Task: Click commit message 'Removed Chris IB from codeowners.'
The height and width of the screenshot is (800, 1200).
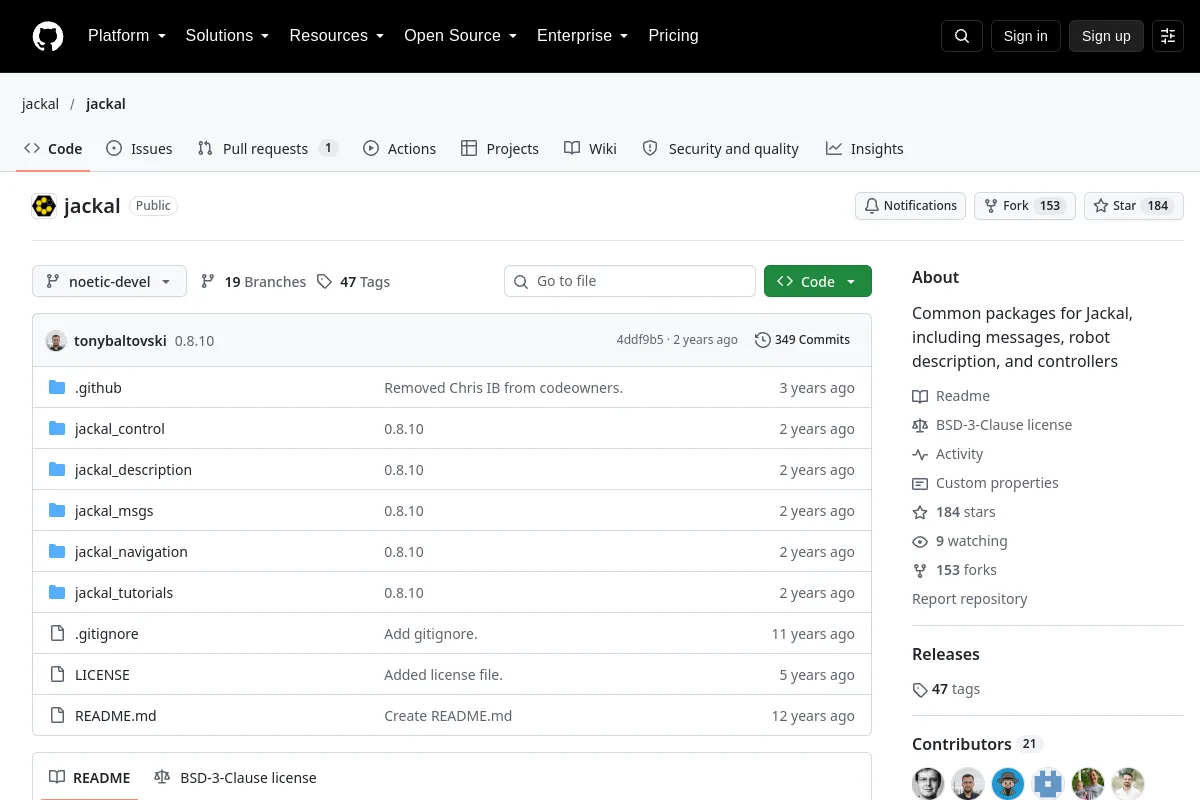Action: 503,388
